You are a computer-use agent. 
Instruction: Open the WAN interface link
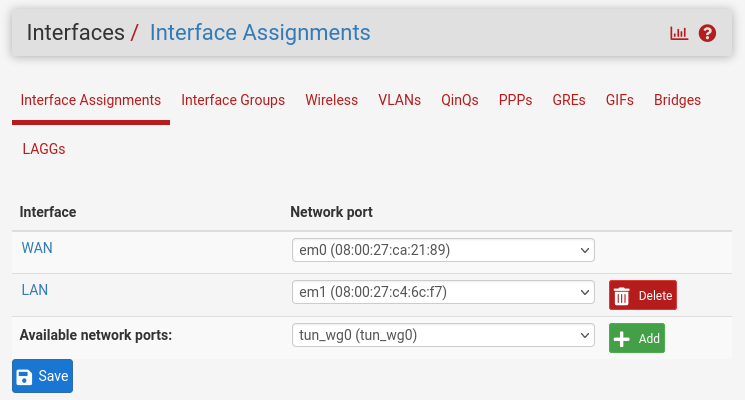(37, 248)
